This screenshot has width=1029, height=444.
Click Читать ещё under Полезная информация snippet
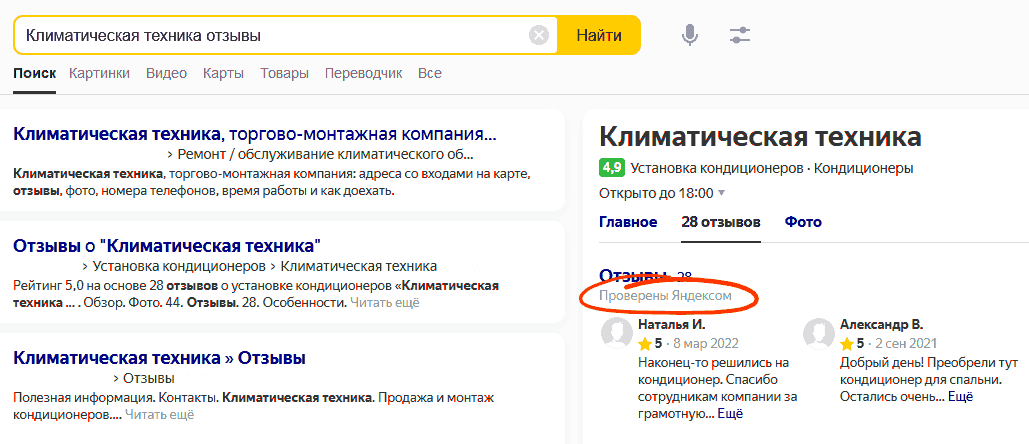click(159, 414)
